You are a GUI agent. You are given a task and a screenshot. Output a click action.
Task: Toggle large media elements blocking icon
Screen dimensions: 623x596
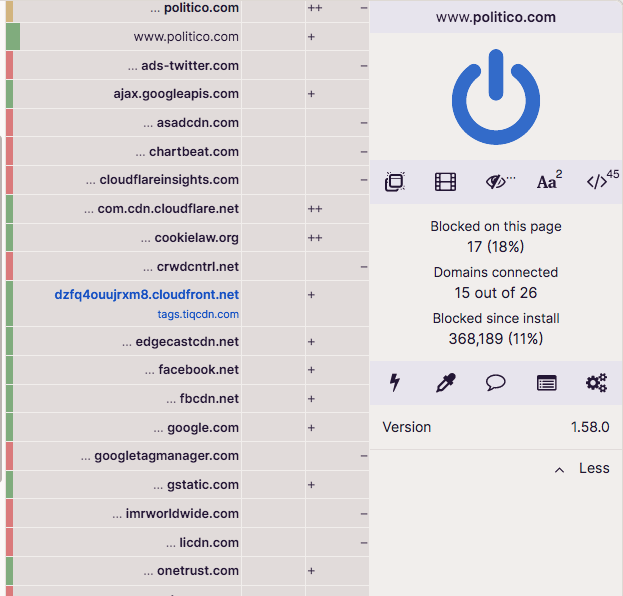pos(445,182)
